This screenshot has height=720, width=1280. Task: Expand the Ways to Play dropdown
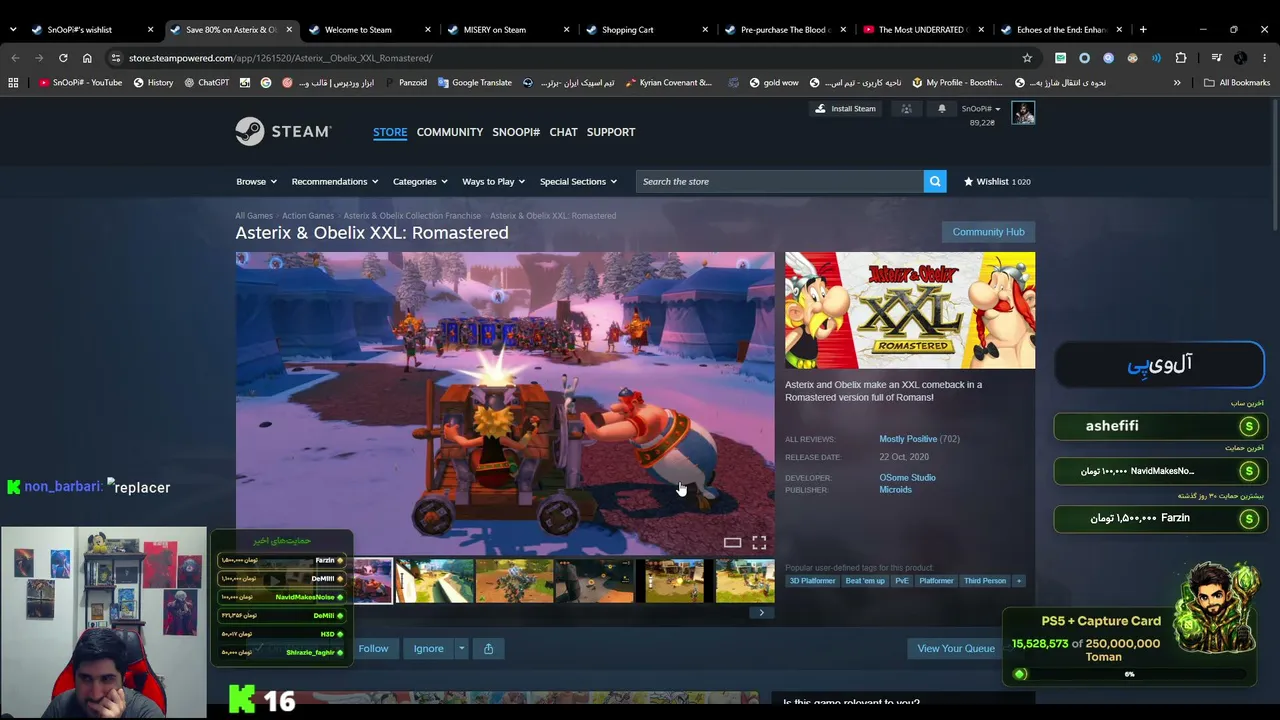[x=495, y=181]
